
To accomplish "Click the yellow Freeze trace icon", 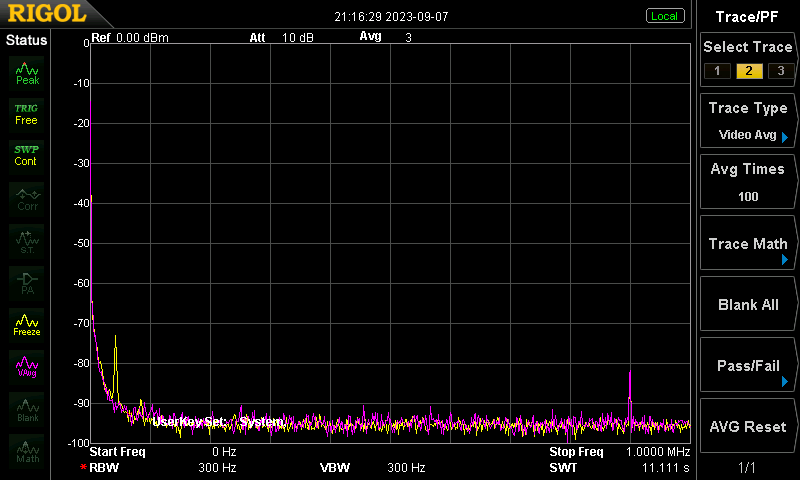I will [x=27, y=325].
